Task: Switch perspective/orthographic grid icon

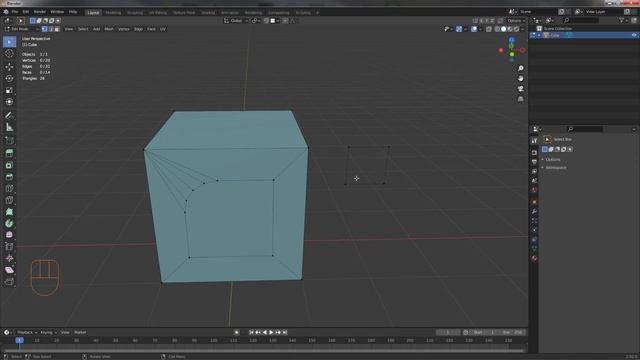Action: click(x=520, y=99)
